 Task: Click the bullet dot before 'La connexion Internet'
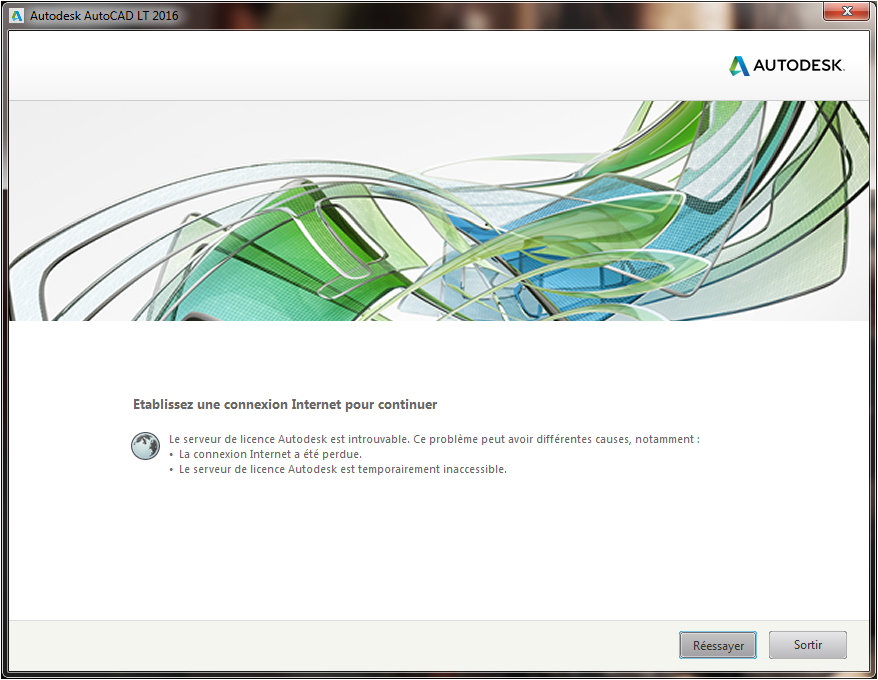(171, 455)
